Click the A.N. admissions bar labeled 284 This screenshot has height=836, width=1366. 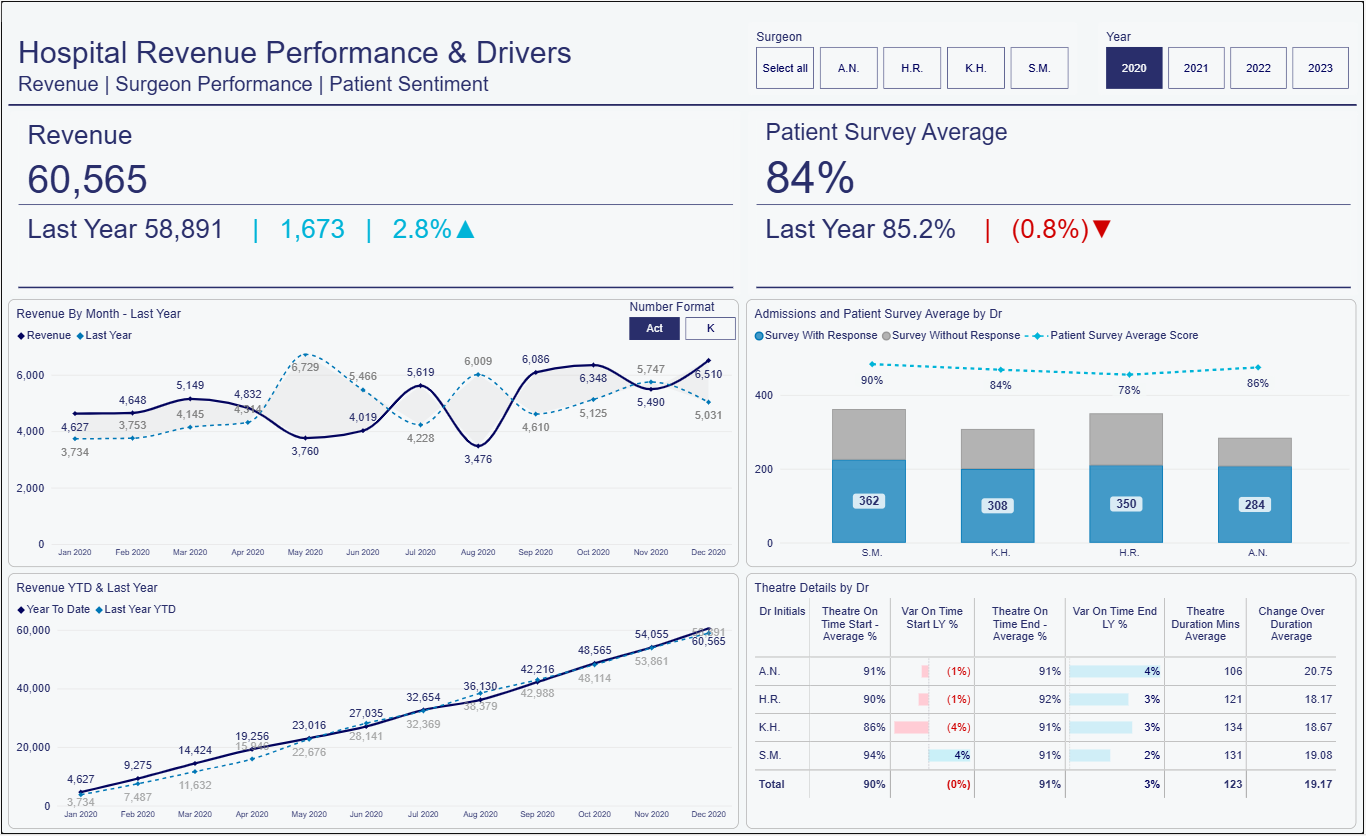tap(1255, 490)
